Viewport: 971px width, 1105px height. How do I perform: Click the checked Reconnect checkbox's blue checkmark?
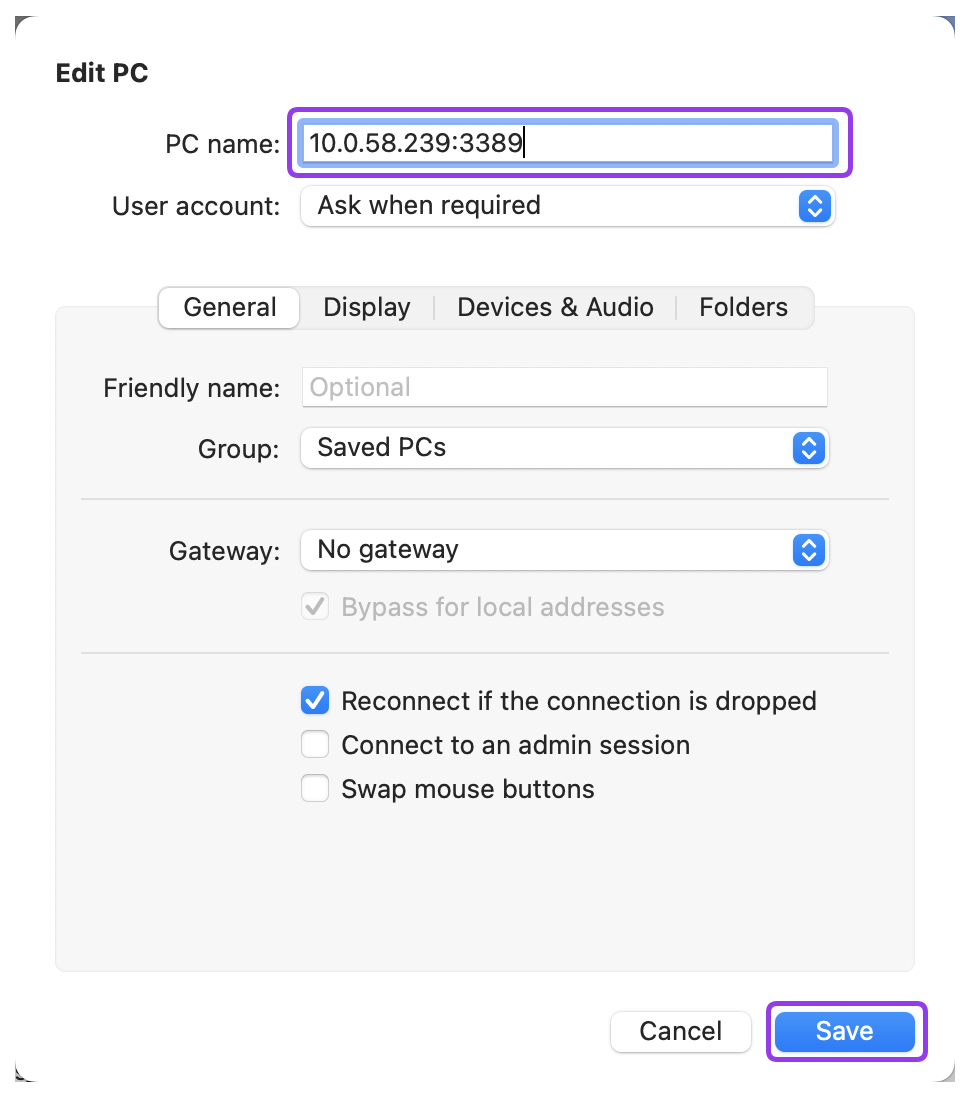click(315, 700)
